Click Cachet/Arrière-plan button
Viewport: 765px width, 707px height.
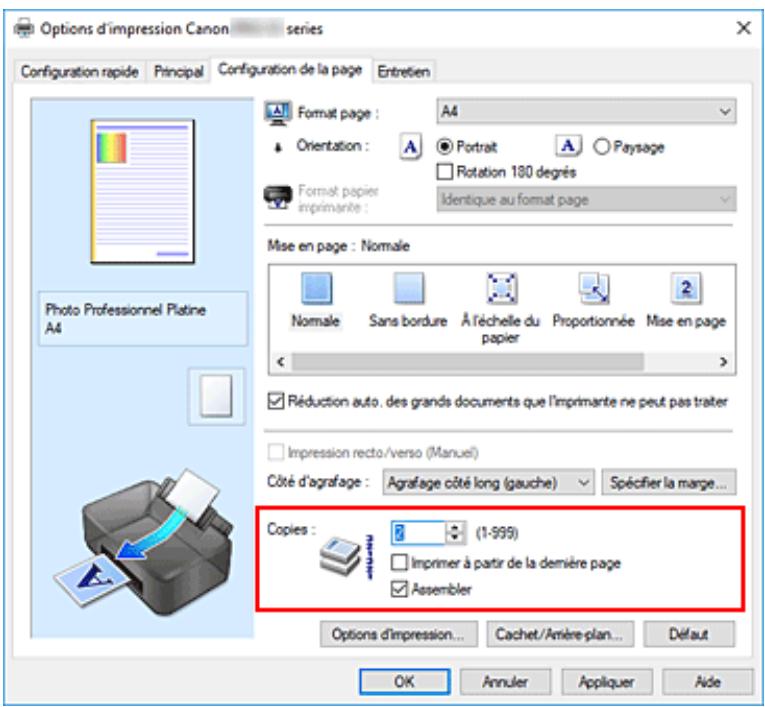coord(560,634)
